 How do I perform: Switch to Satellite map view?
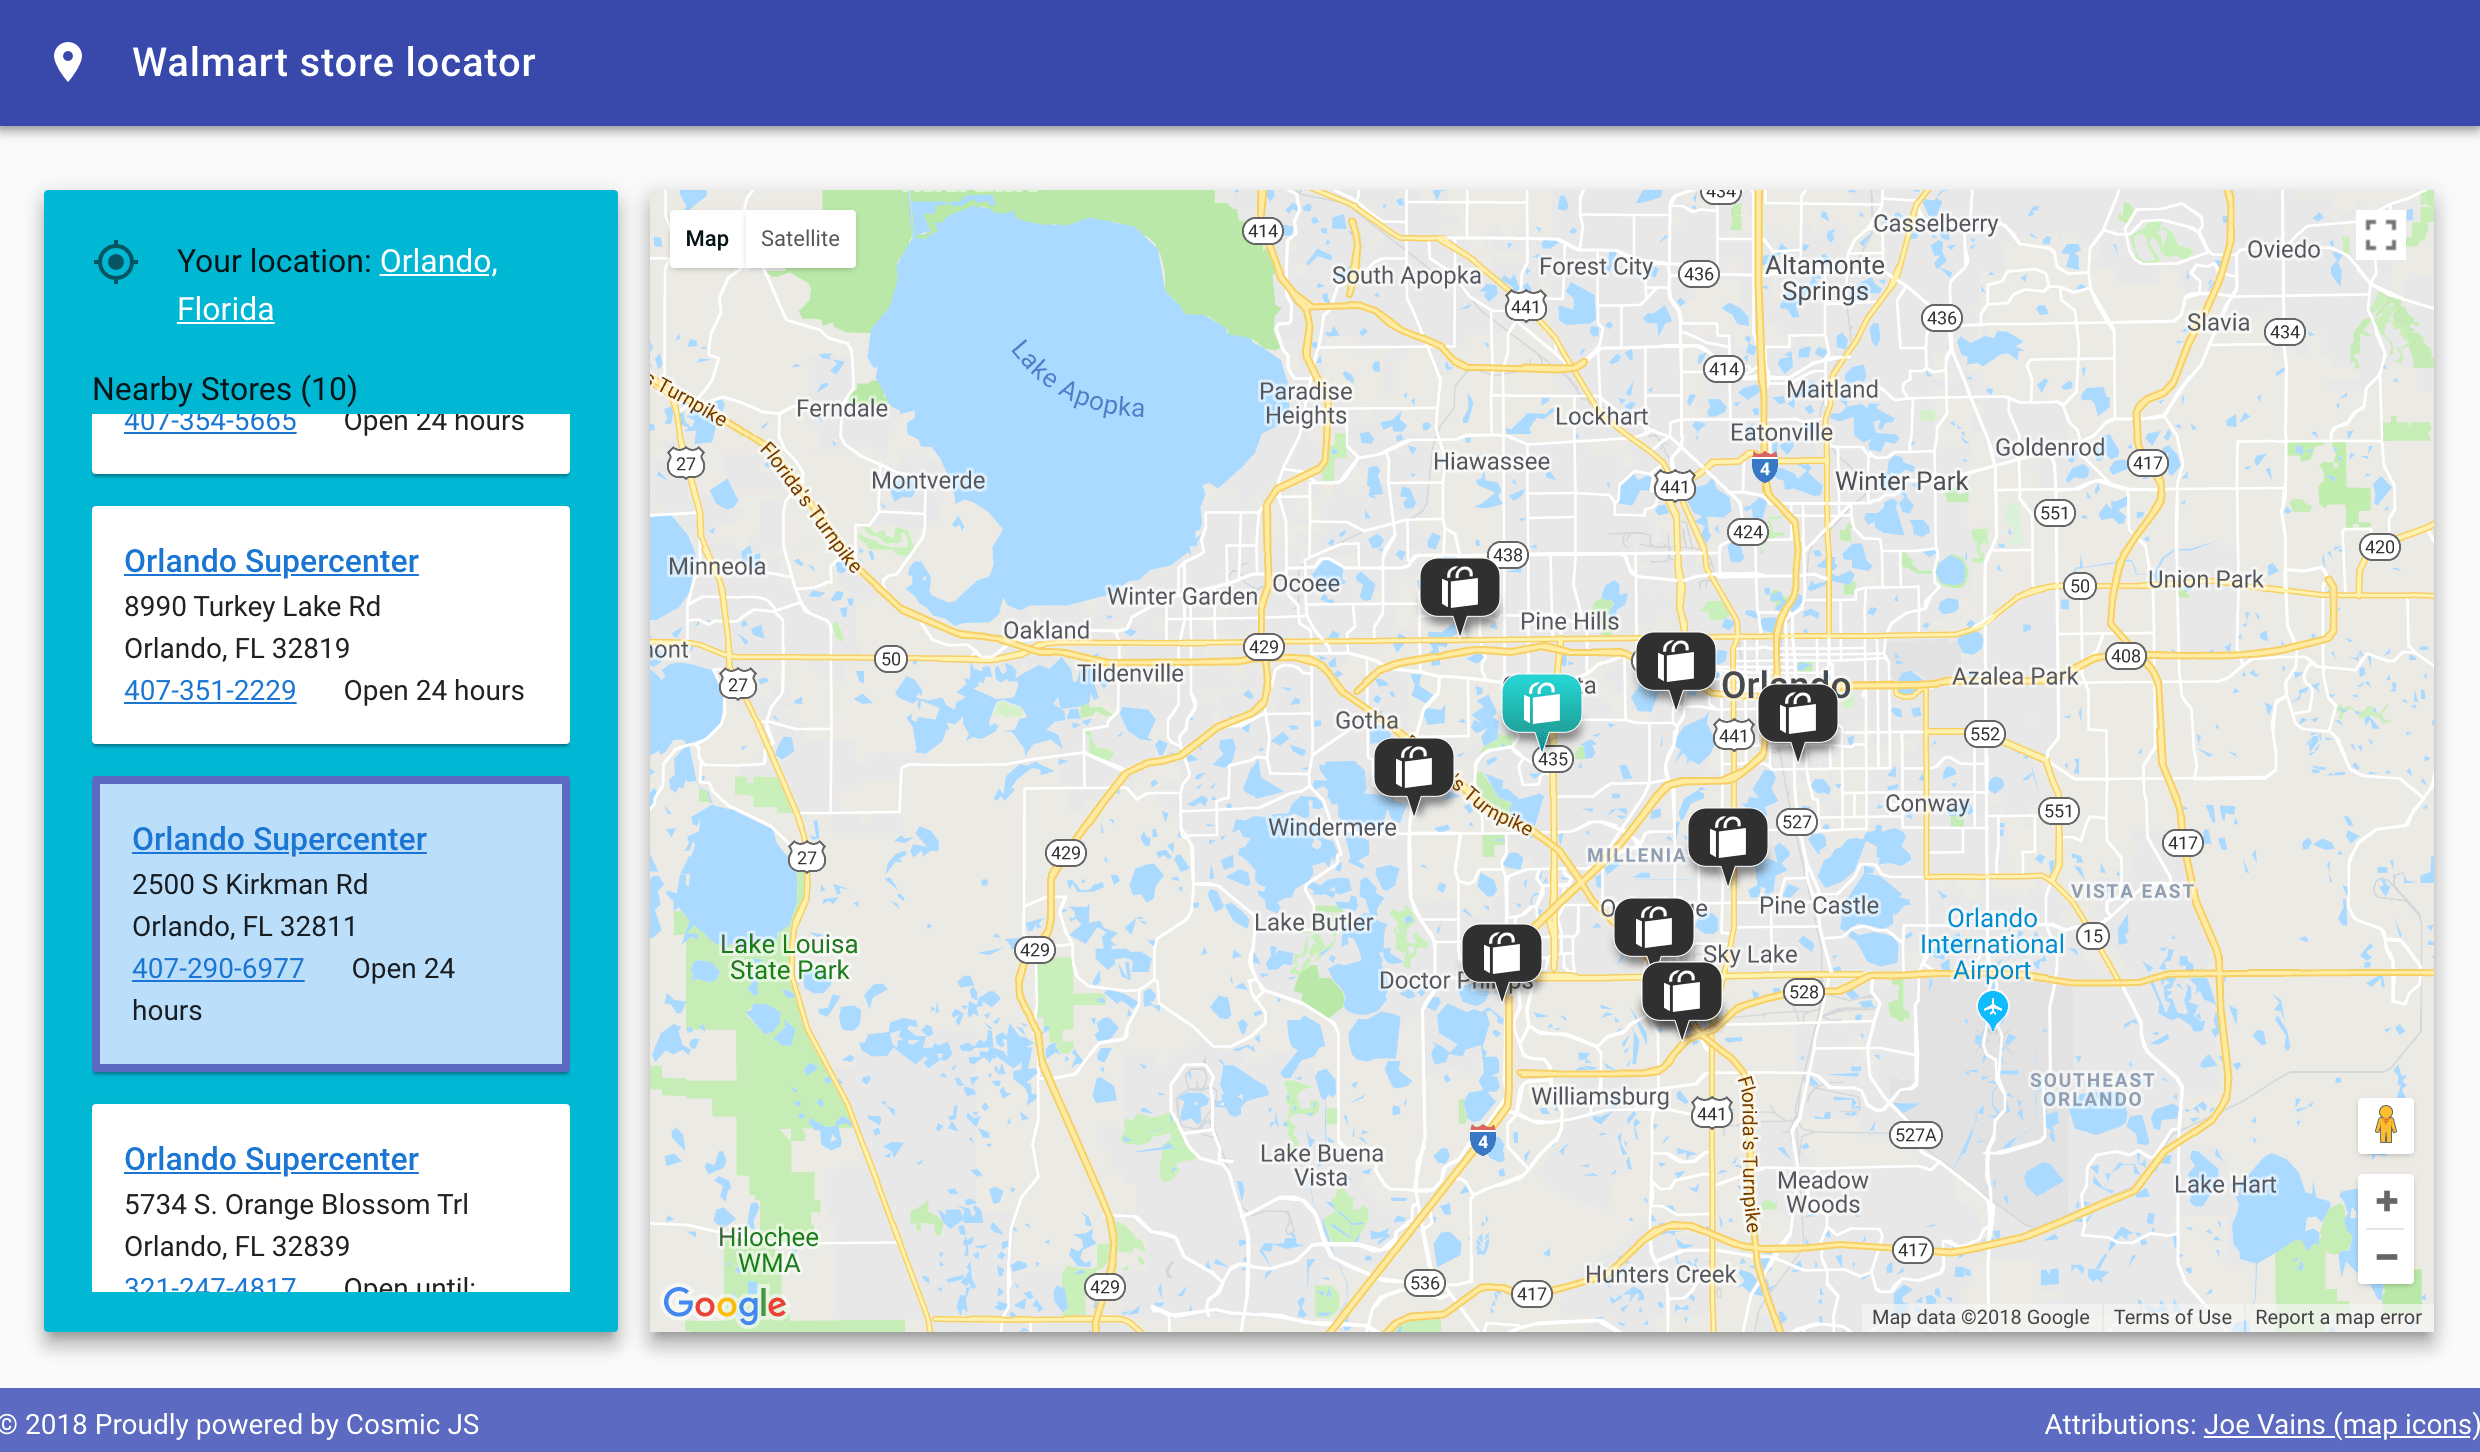pos(799,239)
